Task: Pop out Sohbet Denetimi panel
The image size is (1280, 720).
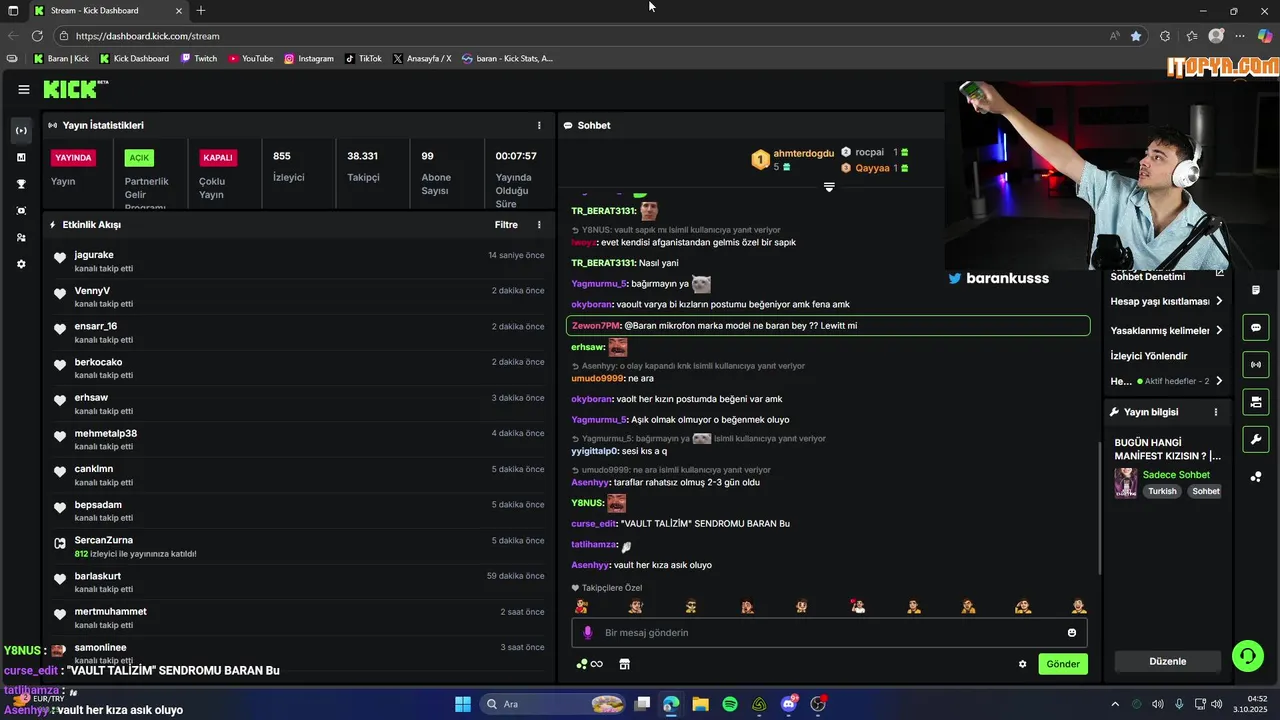Action: [1219, 273]
